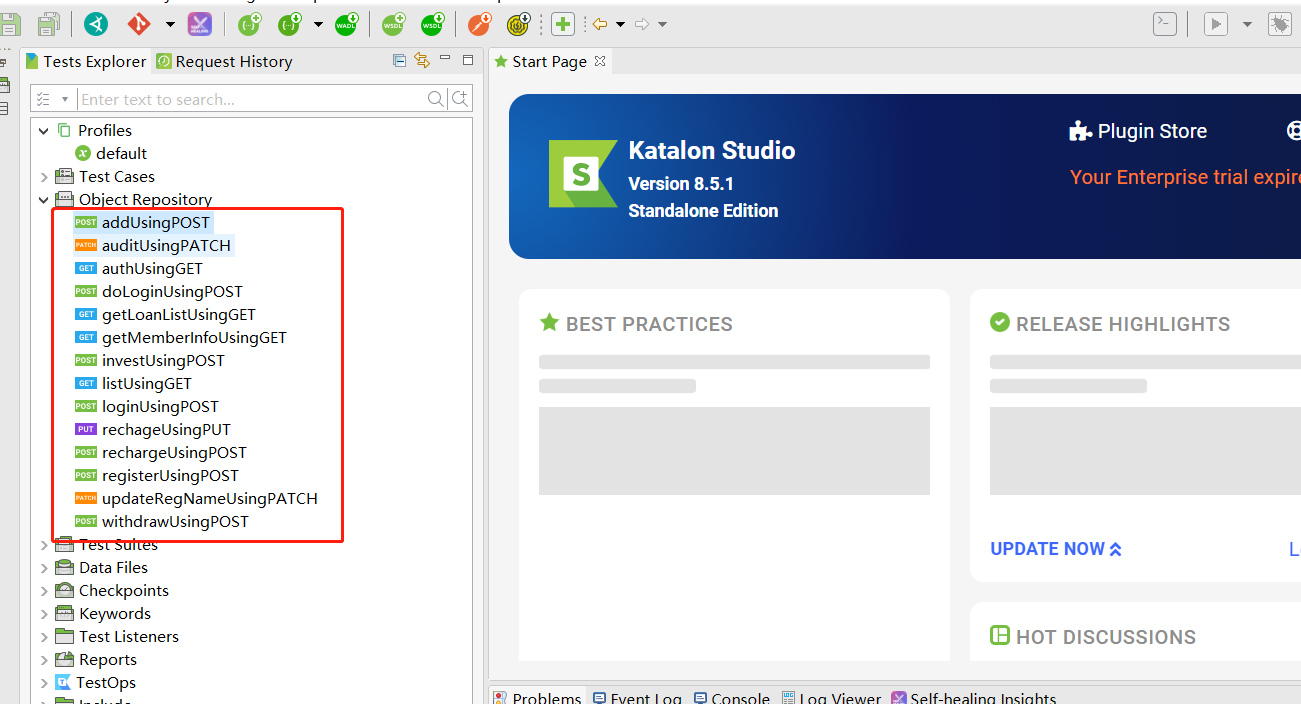
Task: Click the Collapse All icon in Tests Explorer
Action: coord(400,61)
